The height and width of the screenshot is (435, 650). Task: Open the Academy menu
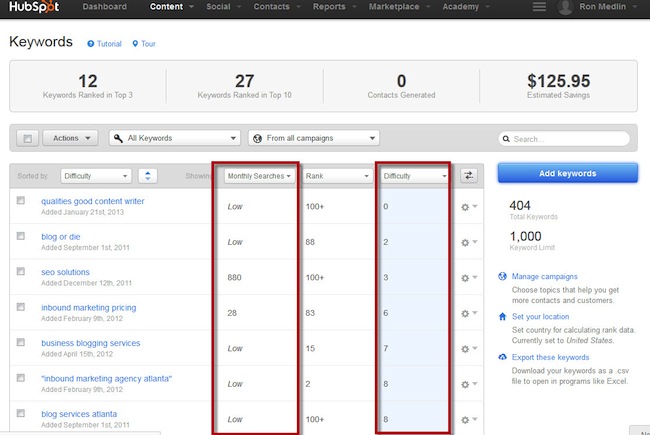466,7
